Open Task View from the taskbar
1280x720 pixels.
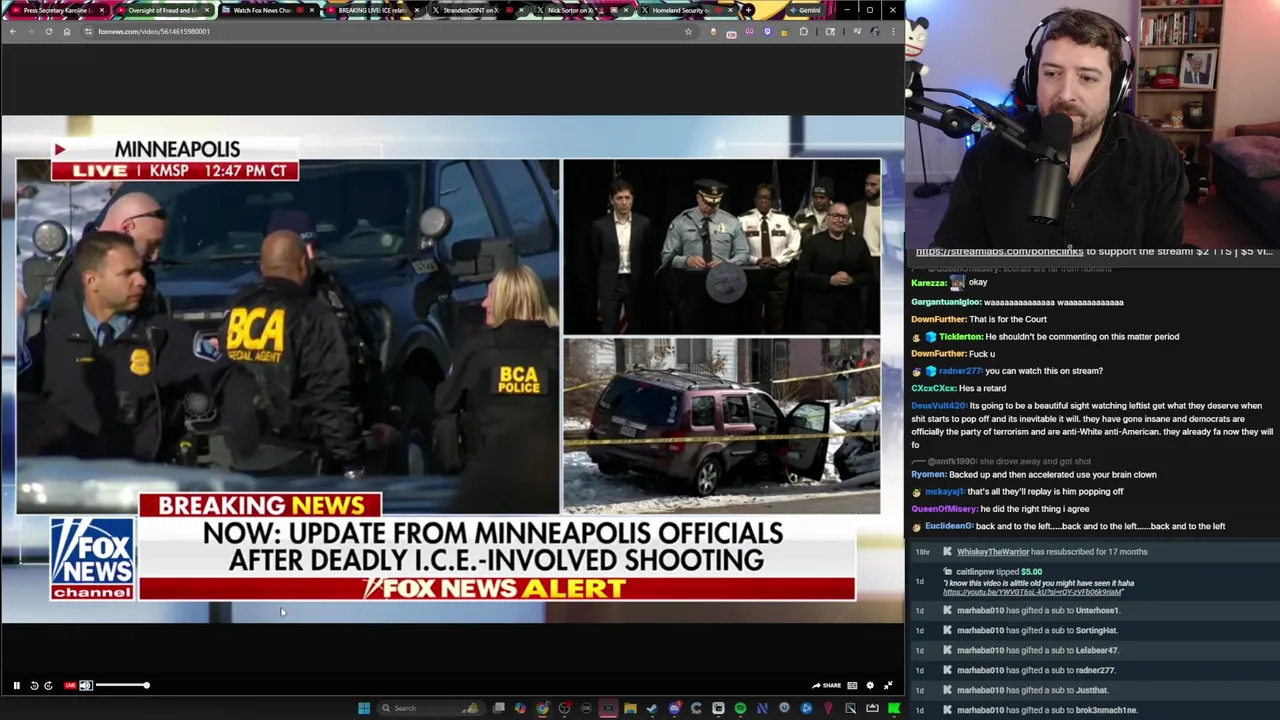pos(499,708)
